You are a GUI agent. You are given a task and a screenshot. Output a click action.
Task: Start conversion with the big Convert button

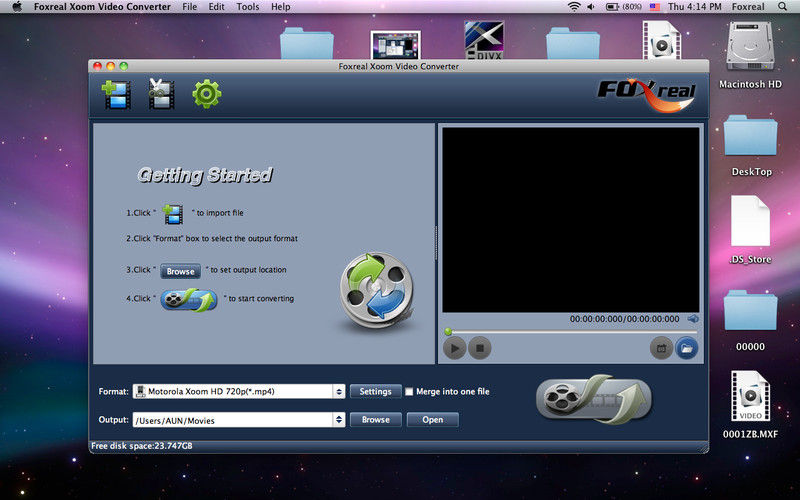[594, 399]
